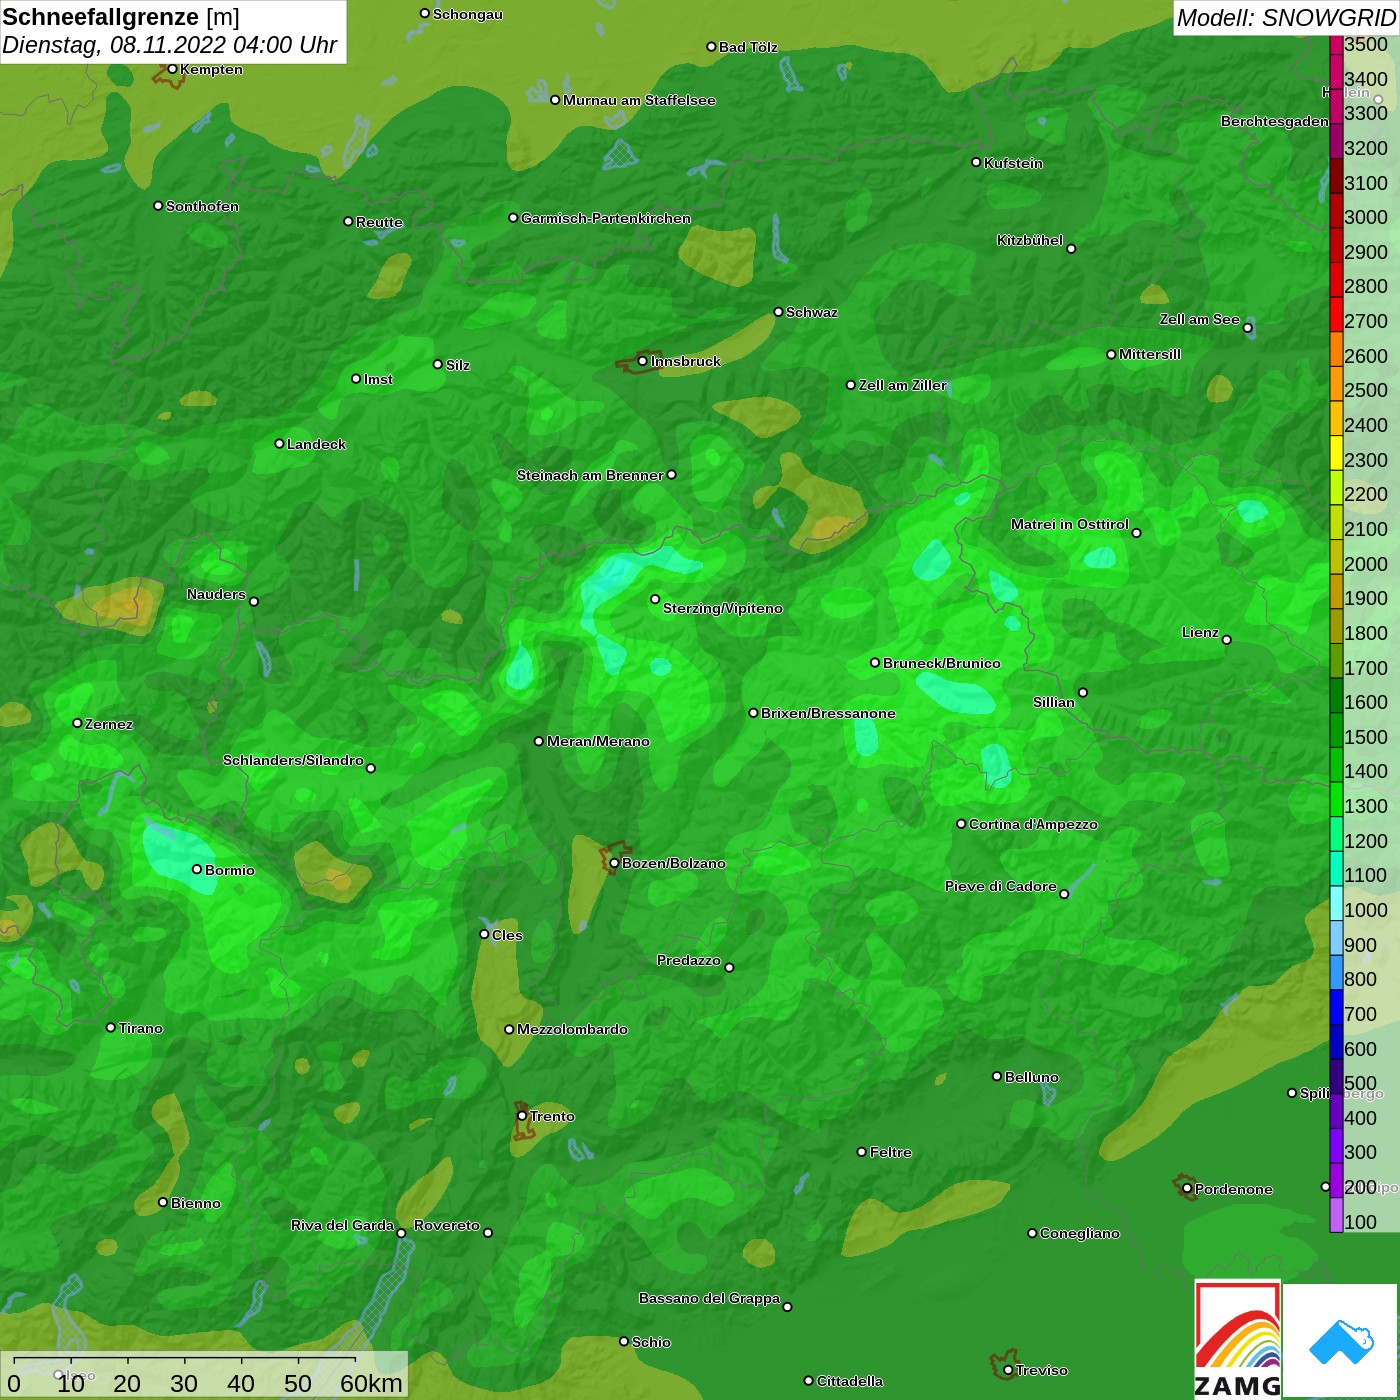Click the Sonthofen location dot
Viewport: 1400px width, 1400px height.
coord(158,205)
